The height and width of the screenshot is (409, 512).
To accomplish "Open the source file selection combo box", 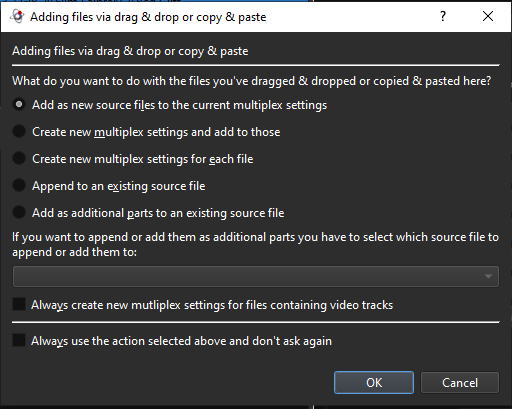I will (x=256, y=276).
